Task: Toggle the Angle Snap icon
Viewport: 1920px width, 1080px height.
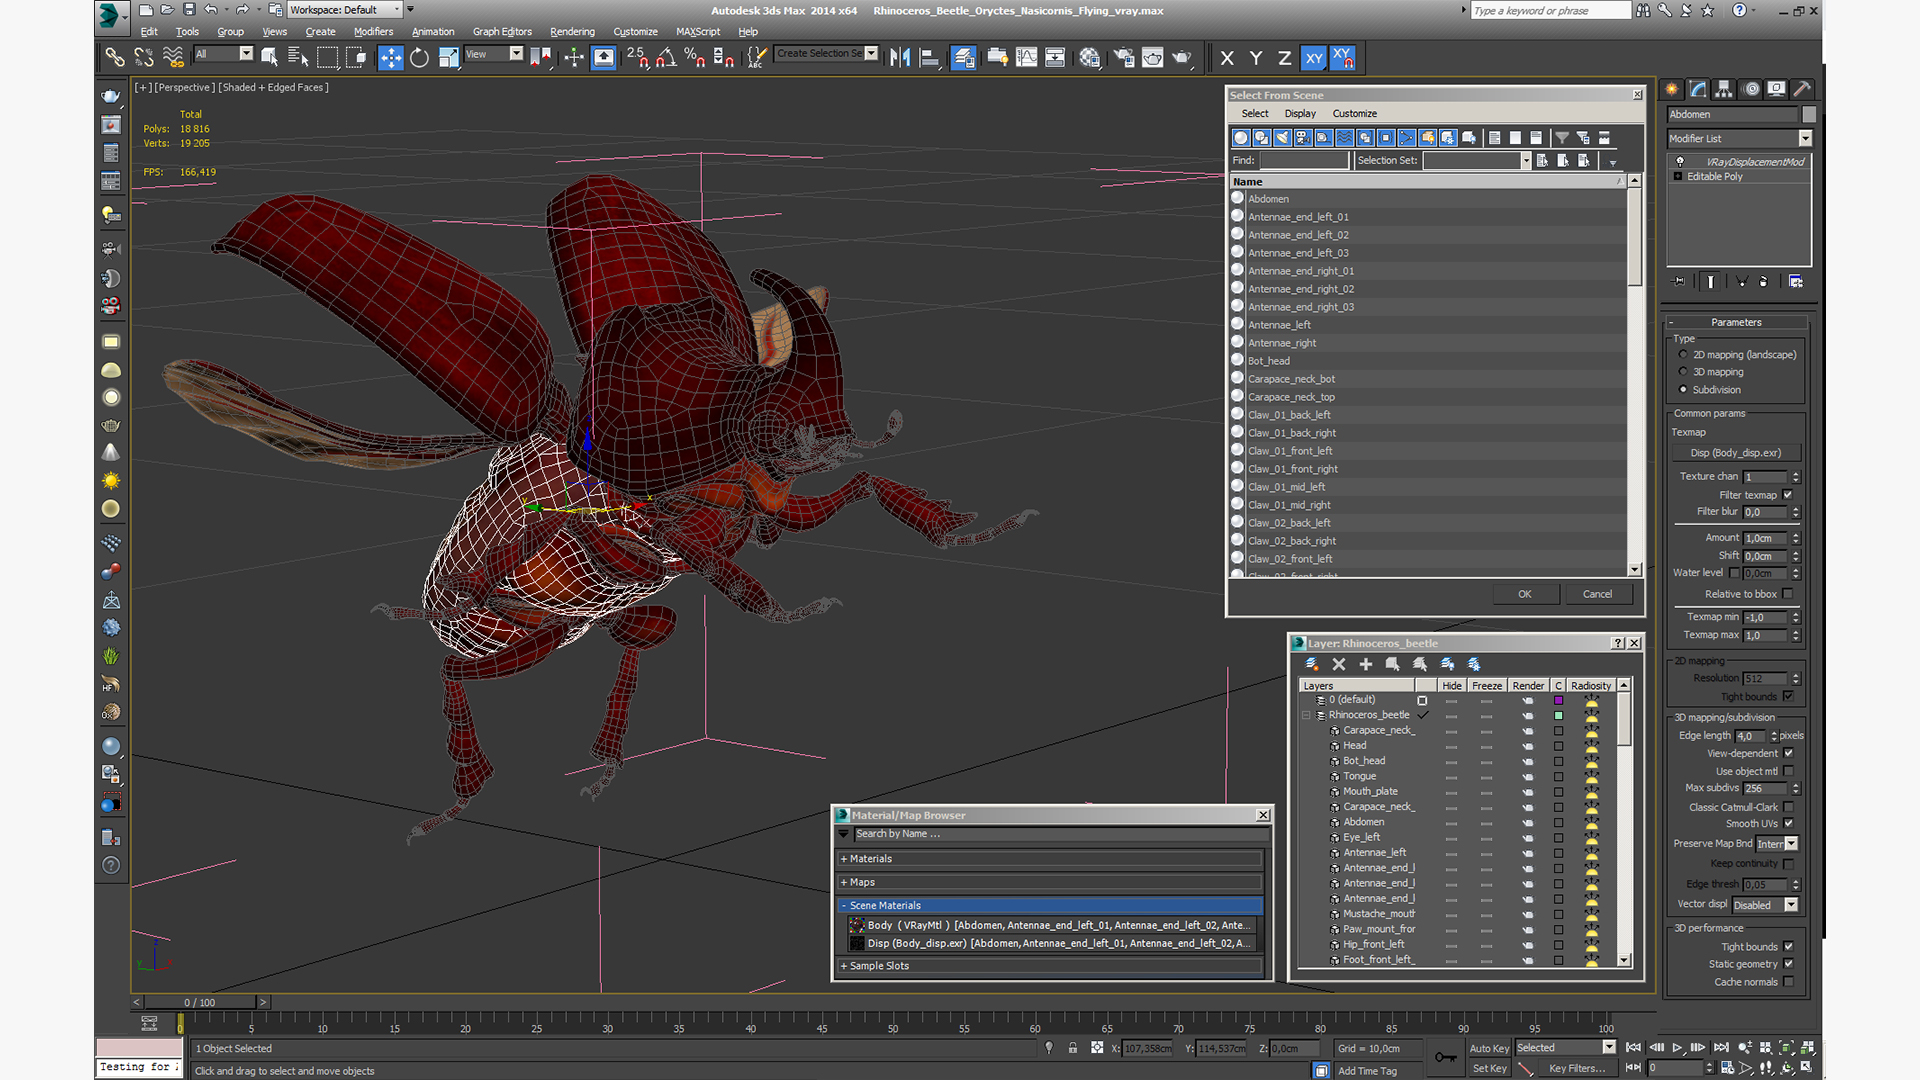Action: (x=665, y=58)
